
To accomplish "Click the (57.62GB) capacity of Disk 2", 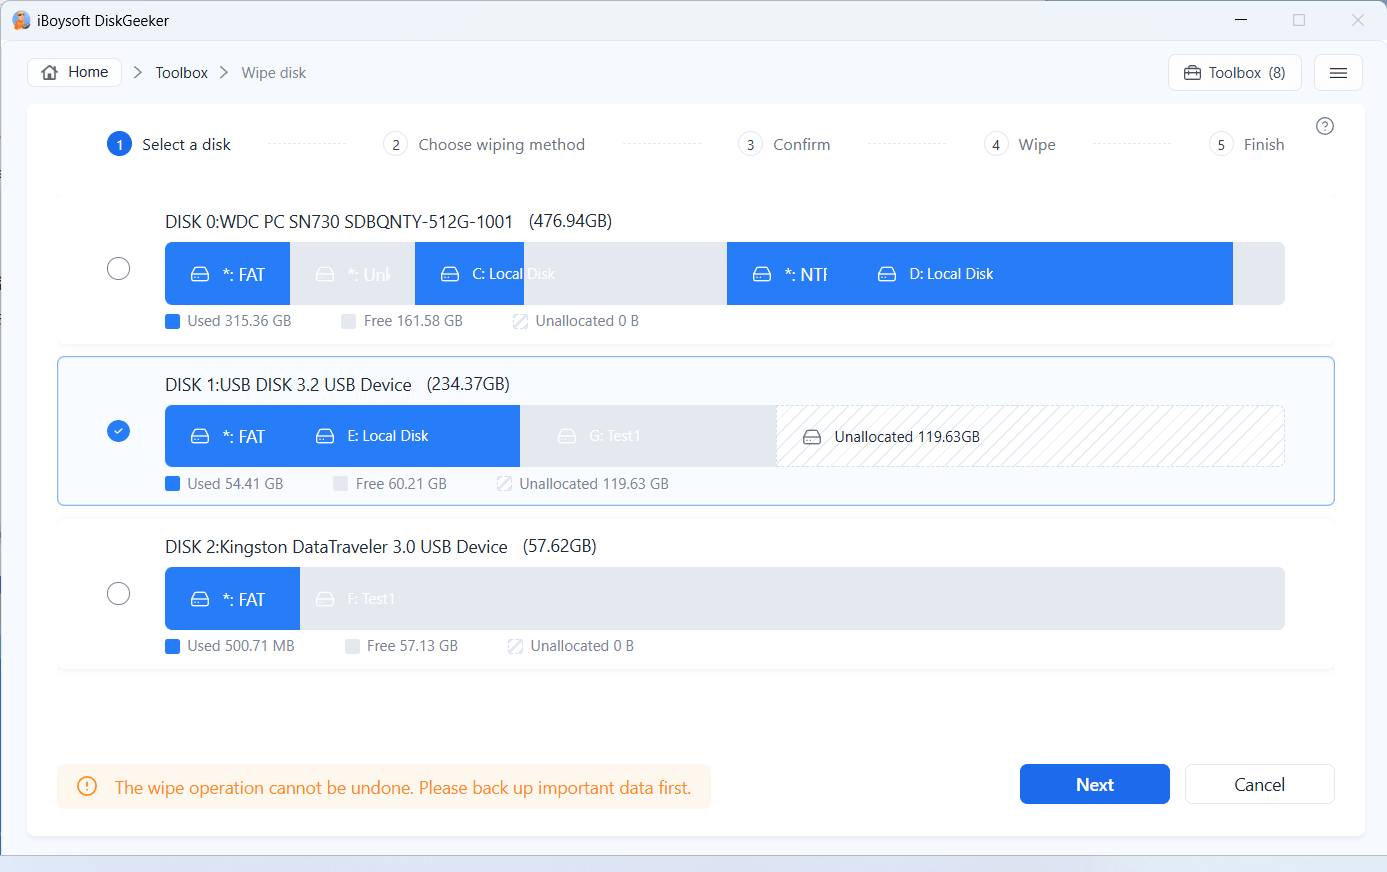I will tap(560, 547).
